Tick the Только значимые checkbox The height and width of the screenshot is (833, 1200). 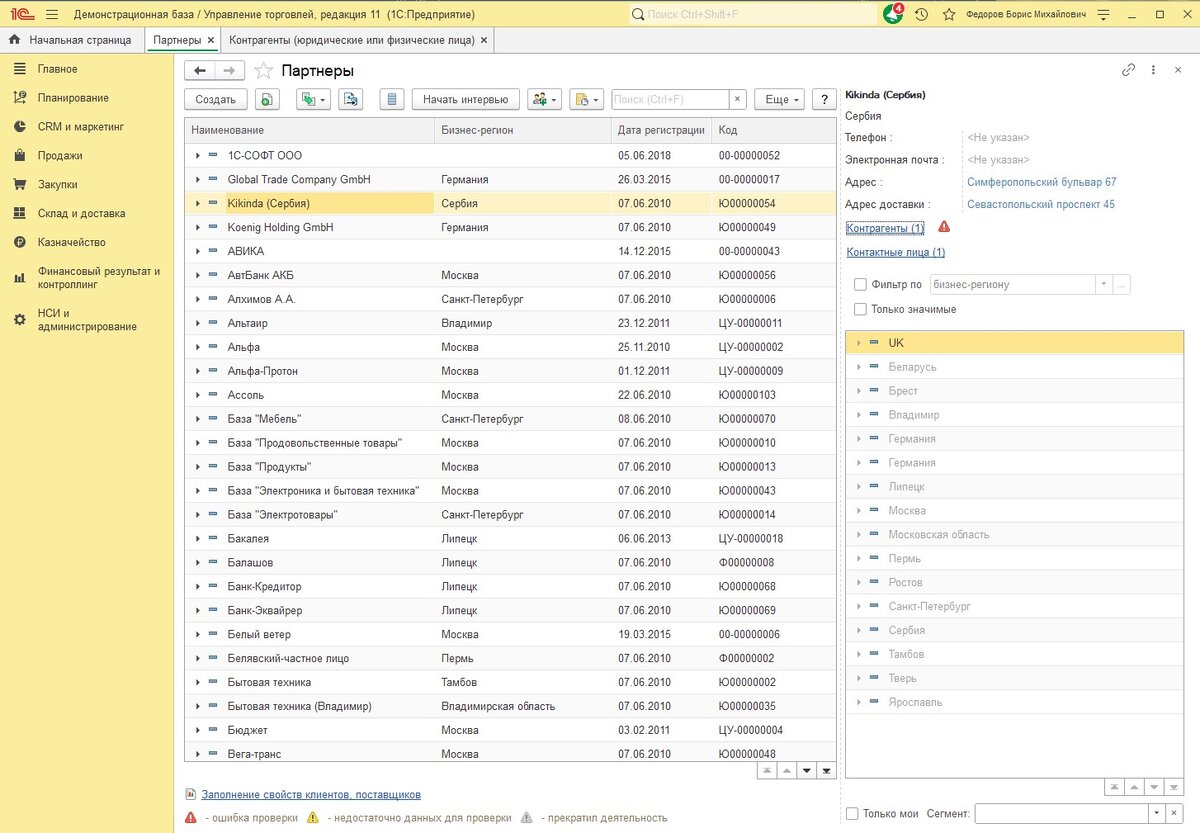[861, 309]
